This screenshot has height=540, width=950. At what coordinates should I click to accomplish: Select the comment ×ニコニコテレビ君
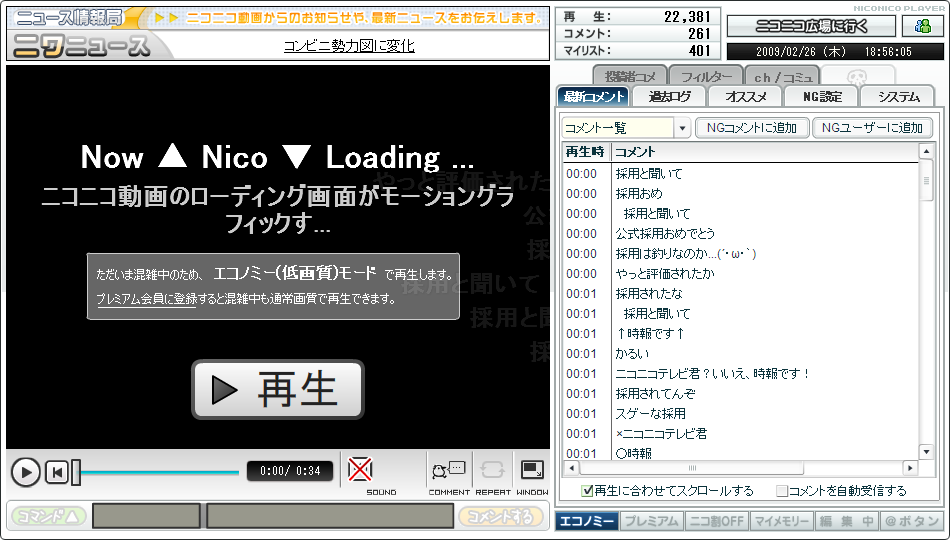point(660,433)
